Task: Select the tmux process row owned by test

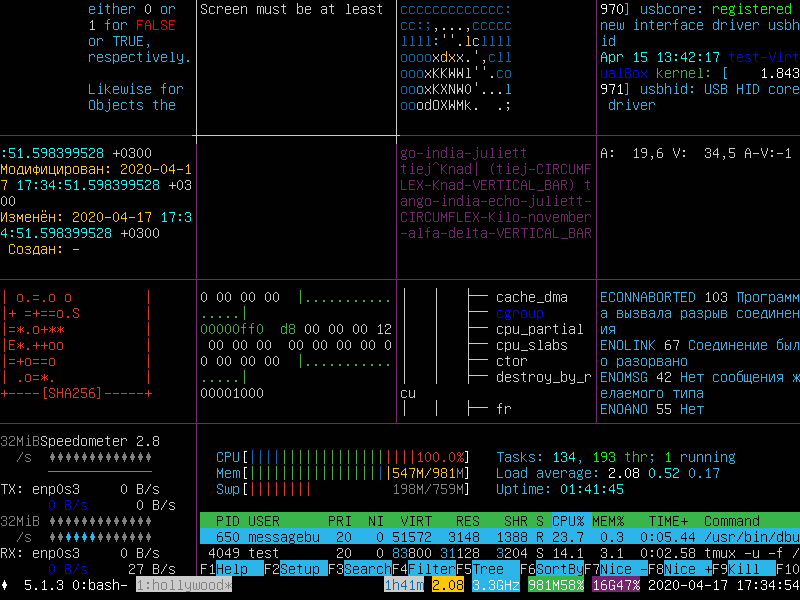Action: (x=500, y=552)
